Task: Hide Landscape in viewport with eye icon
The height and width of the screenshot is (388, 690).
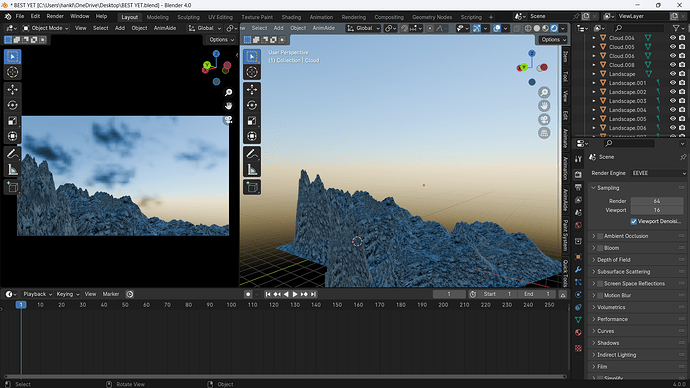Action: coord(672,74)
